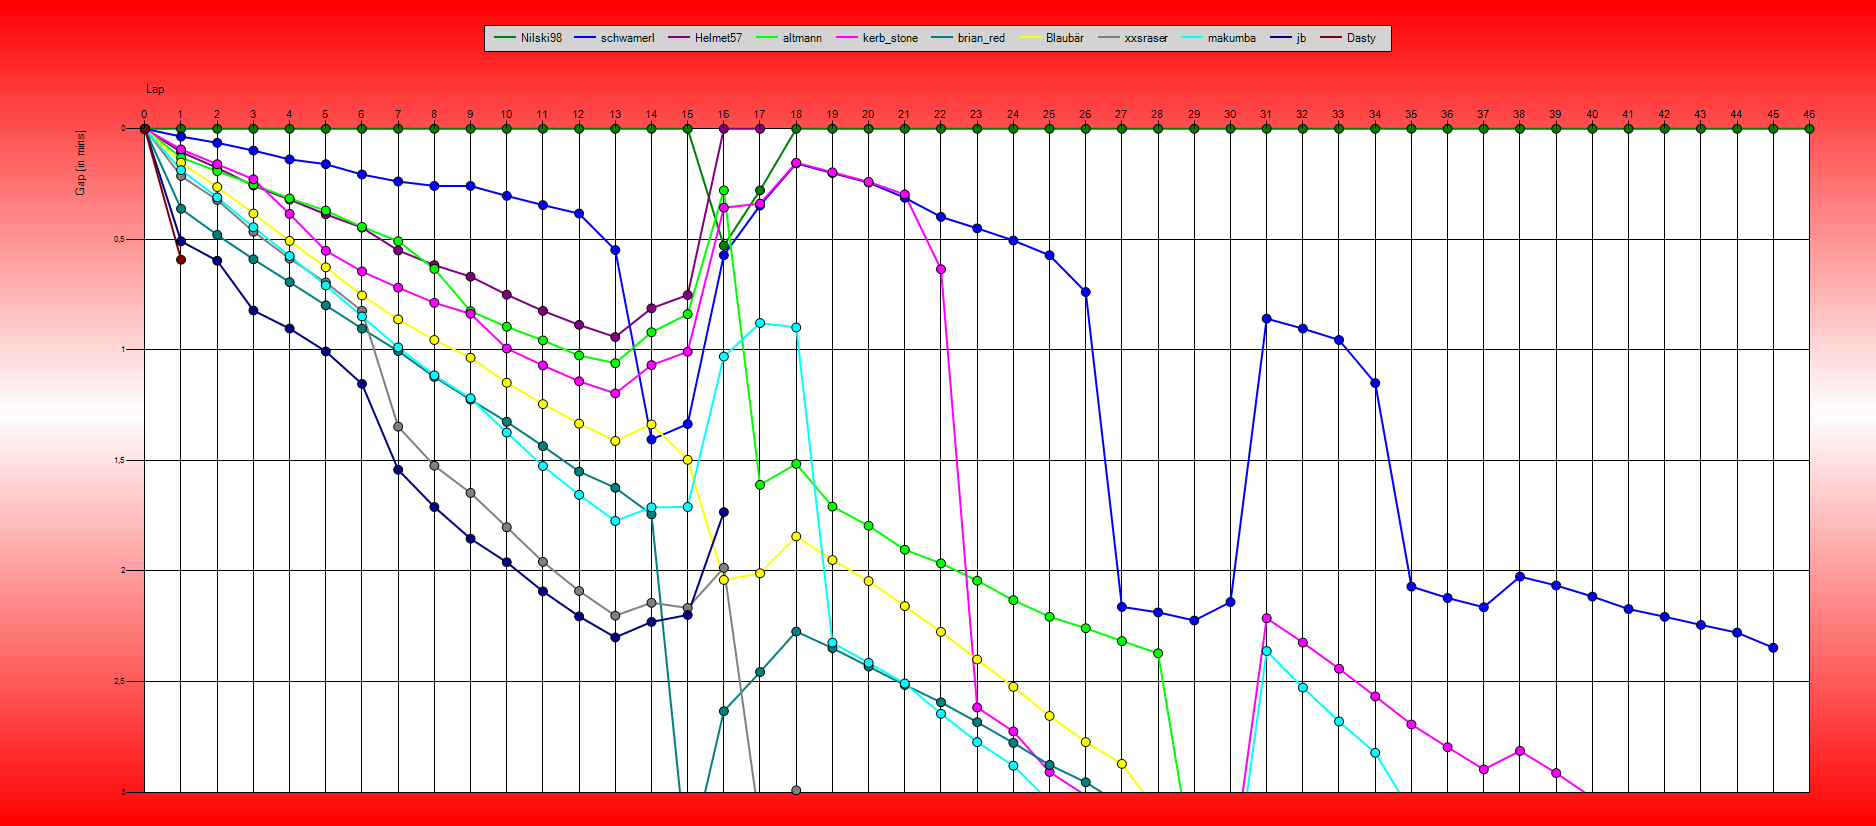Click the Blaubär legend entry

point(1052,38)
